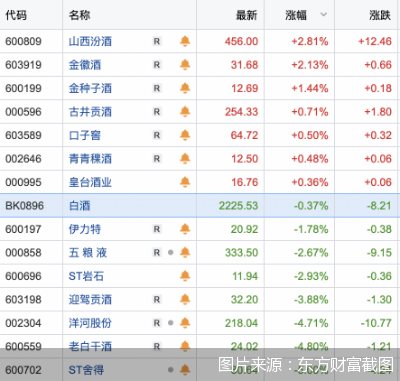Image resolution: width=400 pixels, height=381 pixels.
Task: Click the alert bell for 山西汾酒
Action: 185,41
